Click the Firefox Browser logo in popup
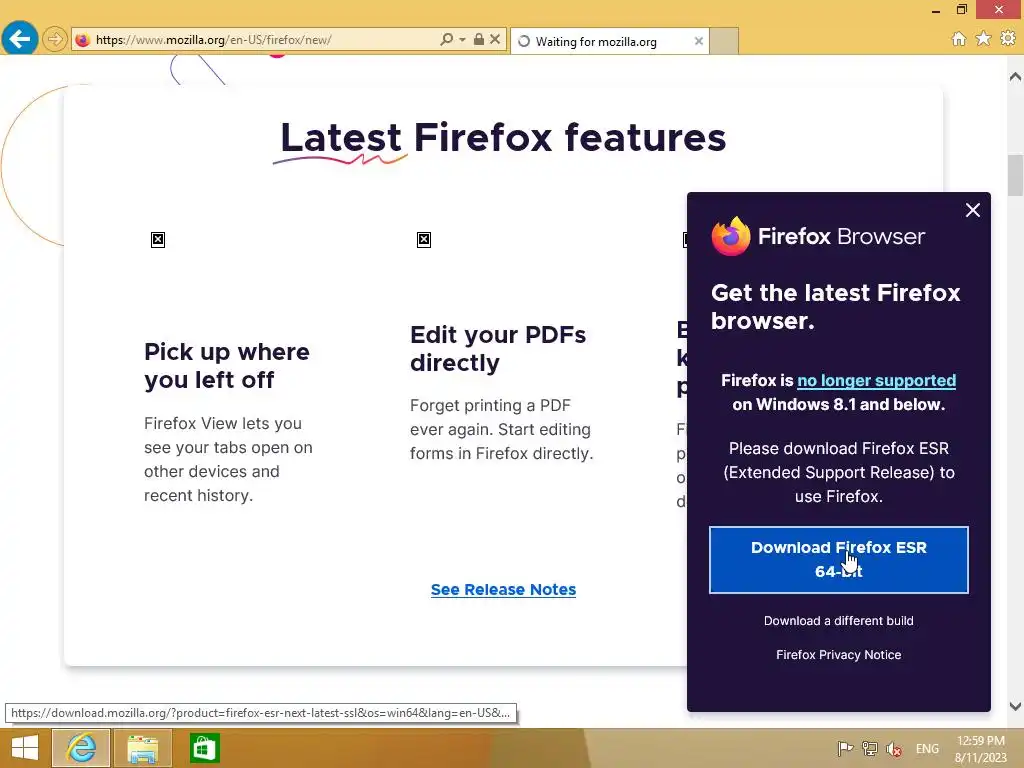The height and width of the screenshot is (768, 1024). point(818,236)
